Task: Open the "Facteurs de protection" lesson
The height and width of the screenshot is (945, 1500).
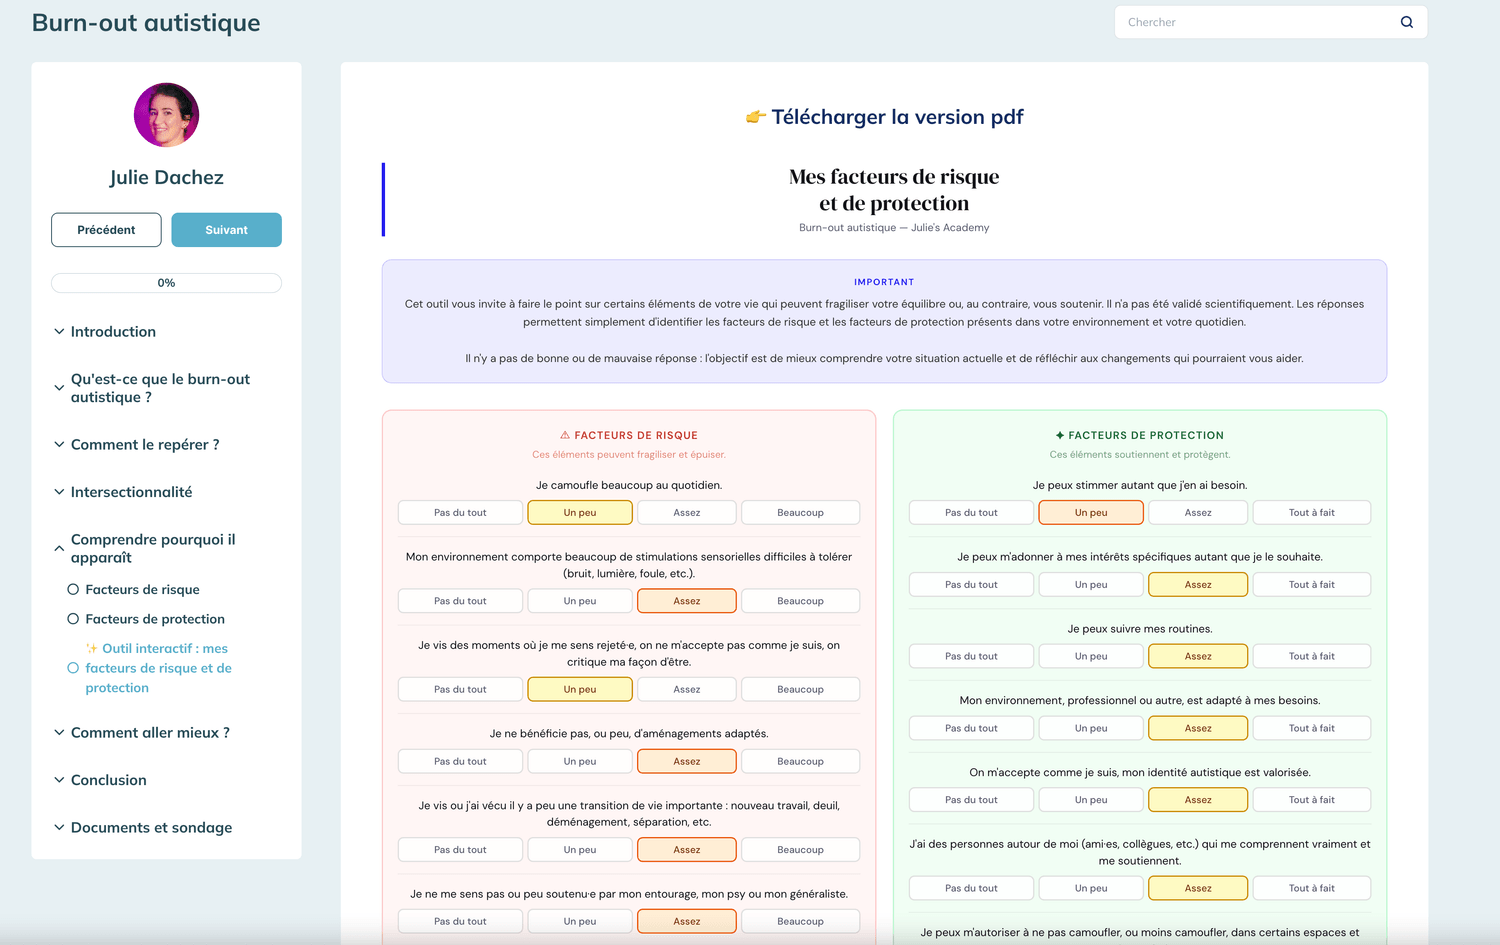Action: click(155, 619)
